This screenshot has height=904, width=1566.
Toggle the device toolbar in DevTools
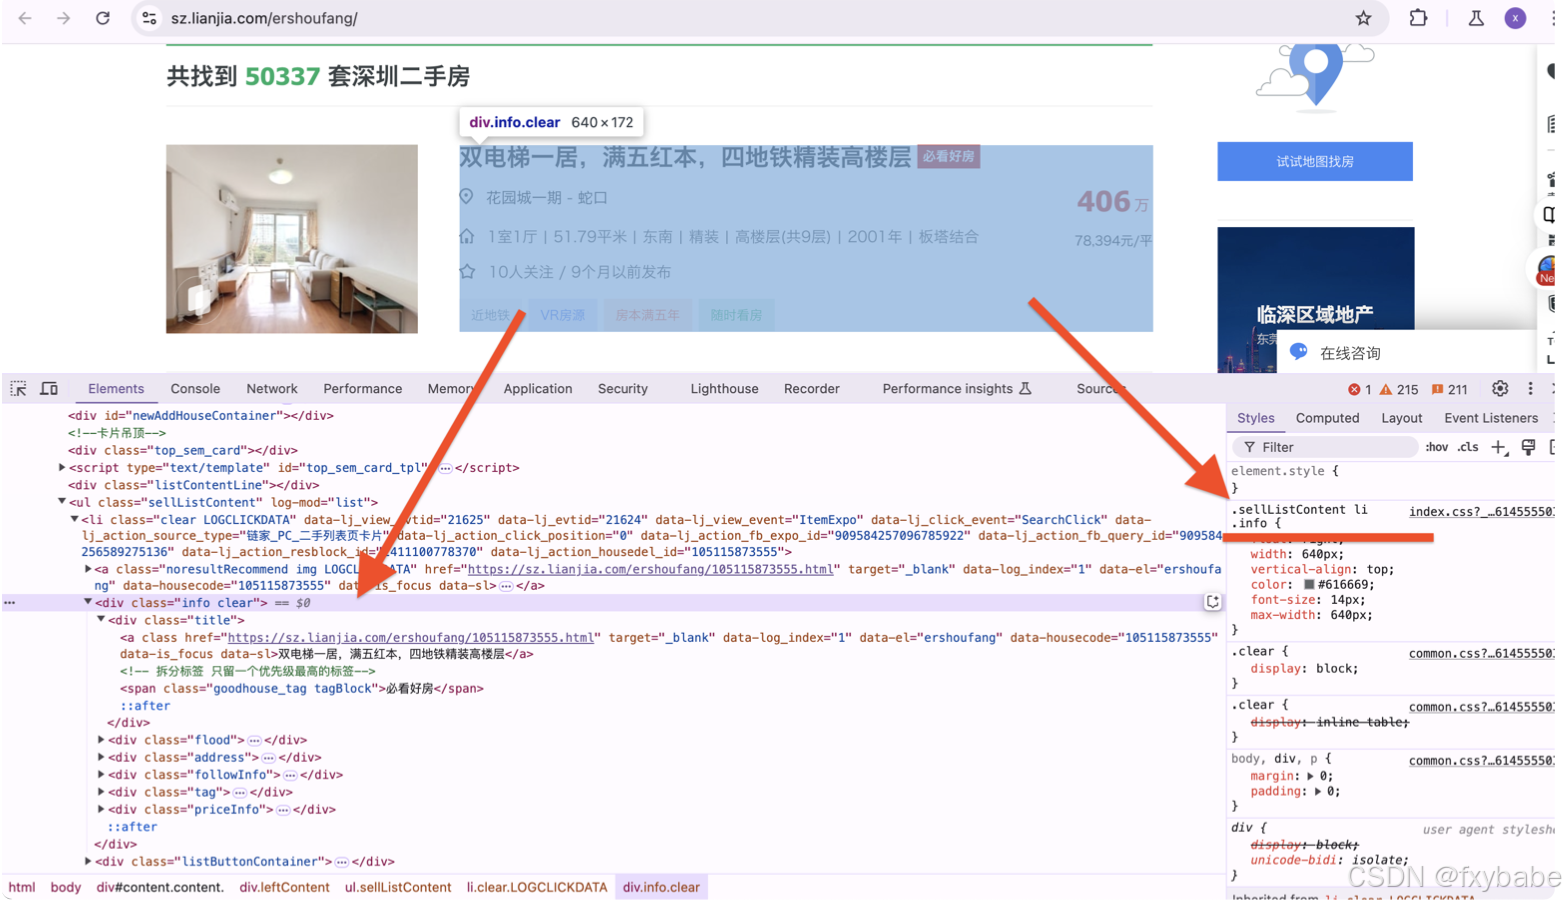point(48,389)
